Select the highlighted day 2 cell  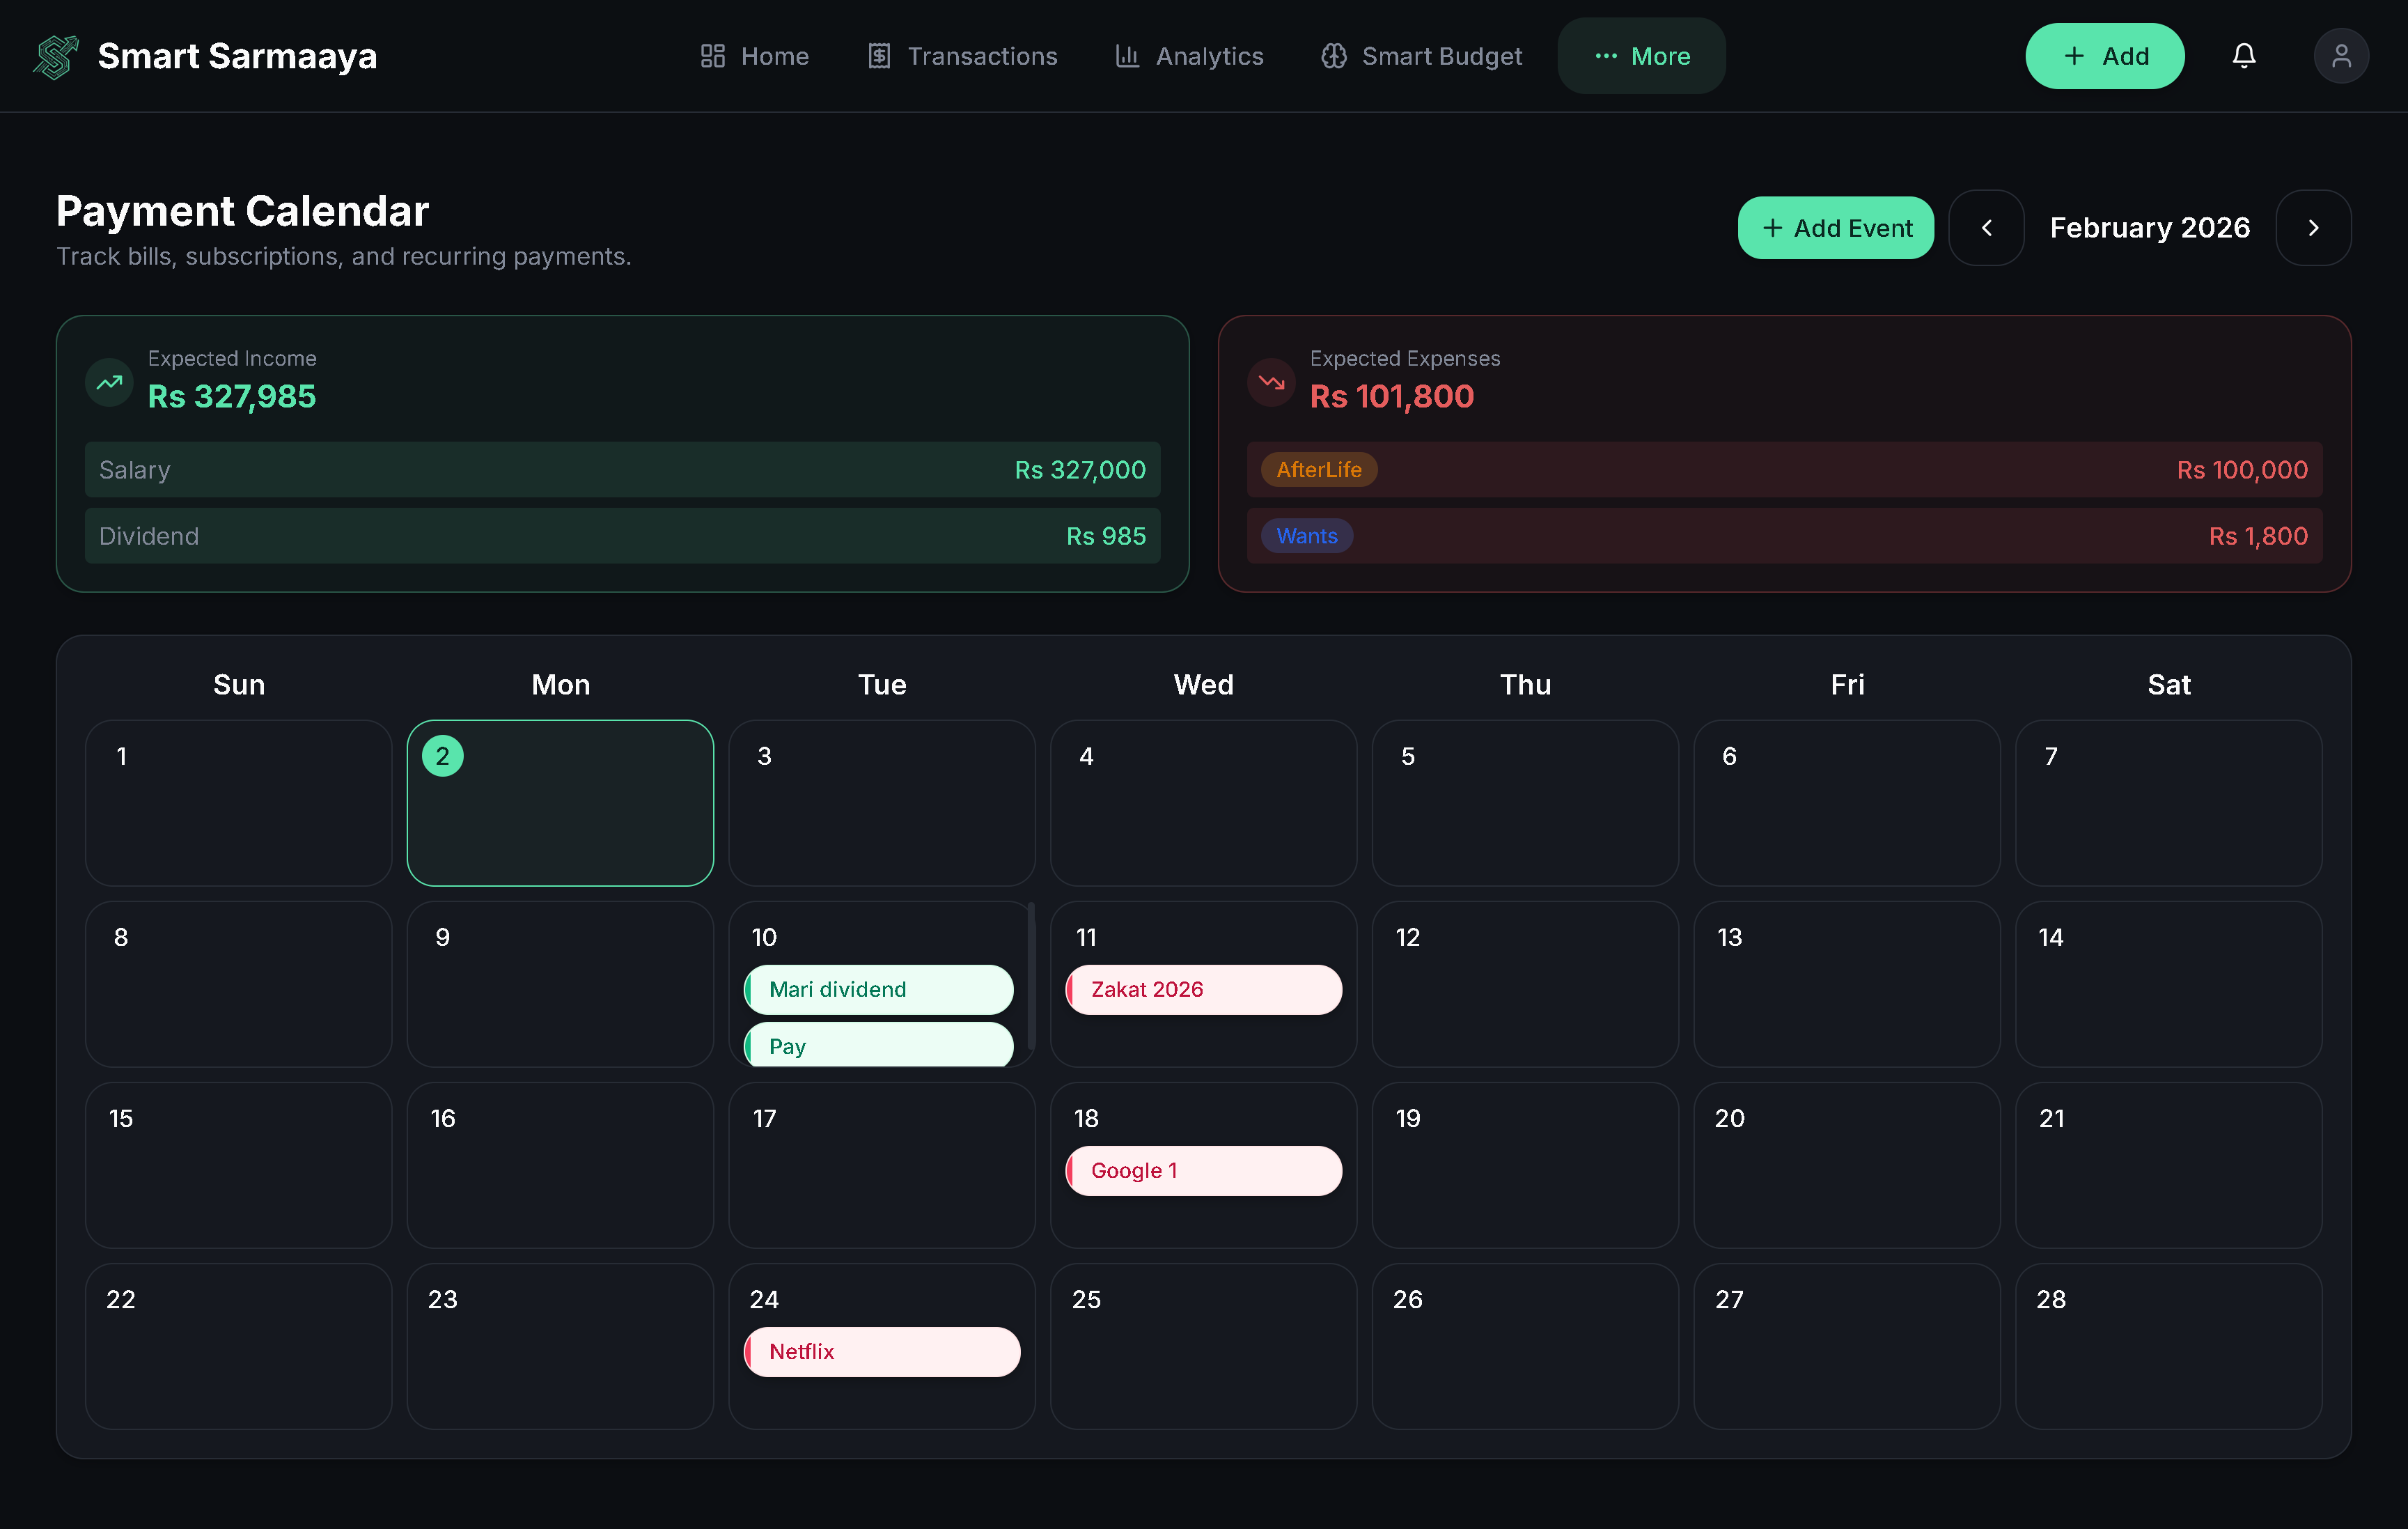point(560,803)
